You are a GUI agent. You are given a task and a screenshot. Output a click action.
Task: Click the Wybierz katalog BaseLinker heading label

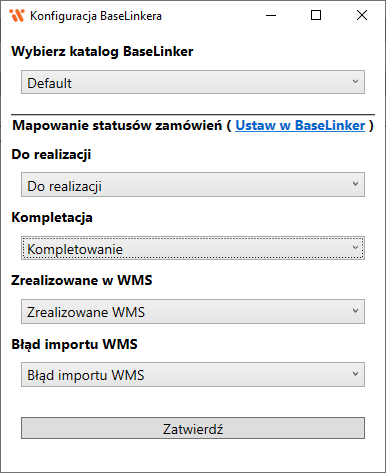tap(102, 52)
